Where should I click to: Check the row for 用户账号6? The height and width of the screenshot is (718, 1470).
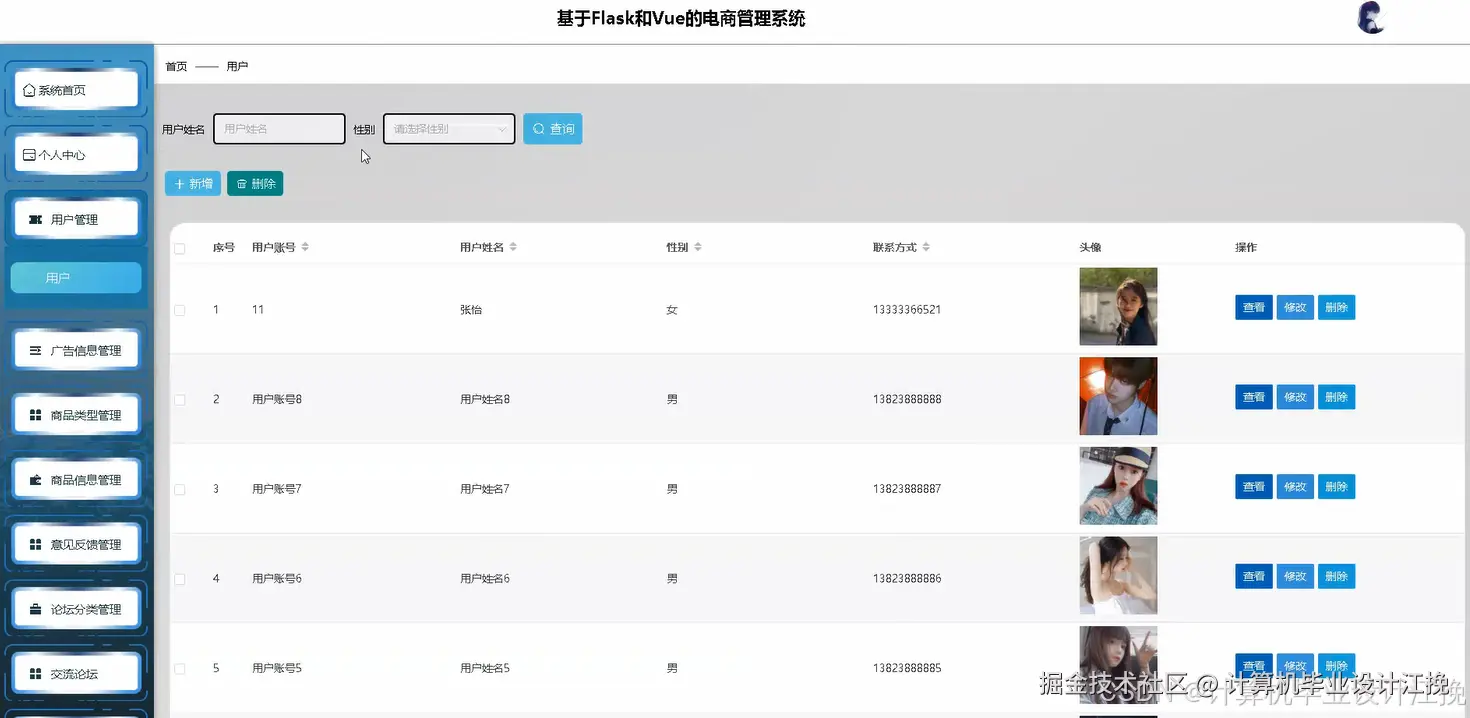coord(180,579)
